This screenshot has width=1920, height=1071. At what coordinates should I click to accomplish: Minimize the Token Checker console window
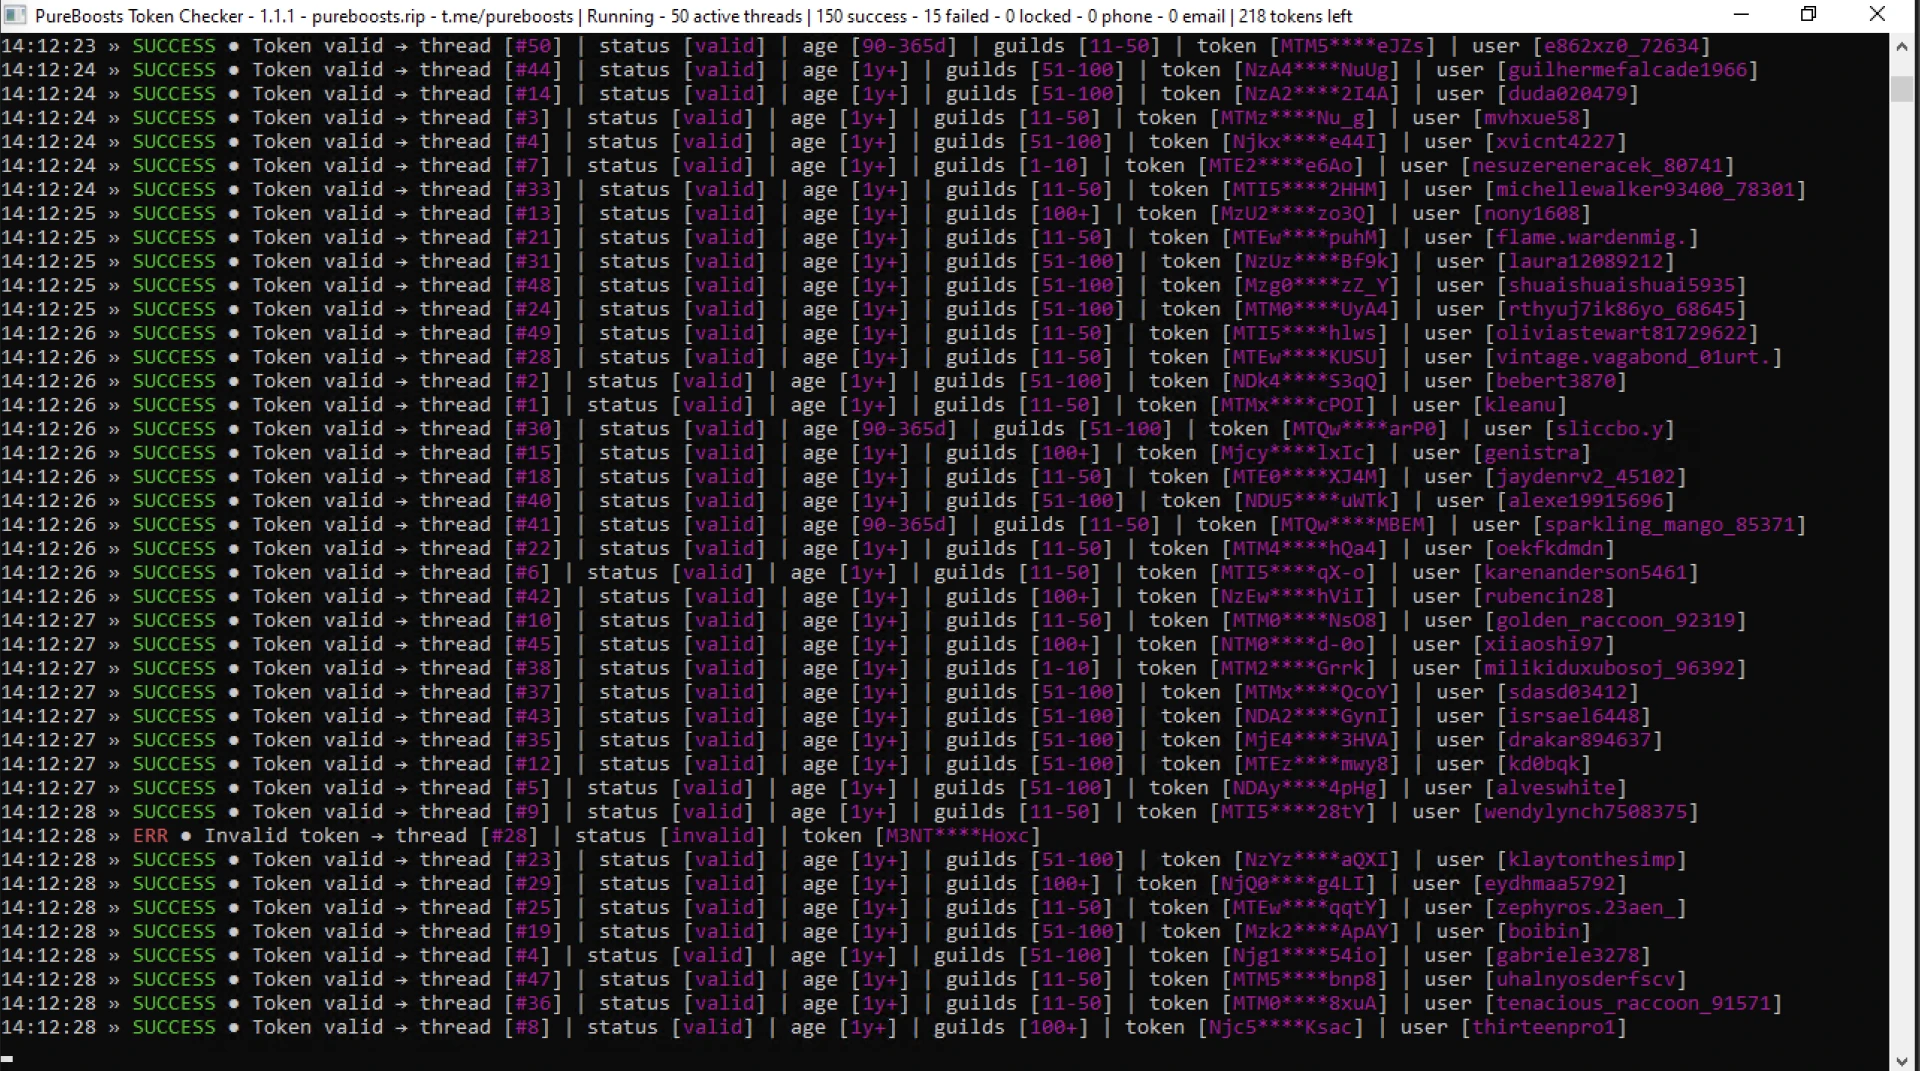pos(1741,15)
